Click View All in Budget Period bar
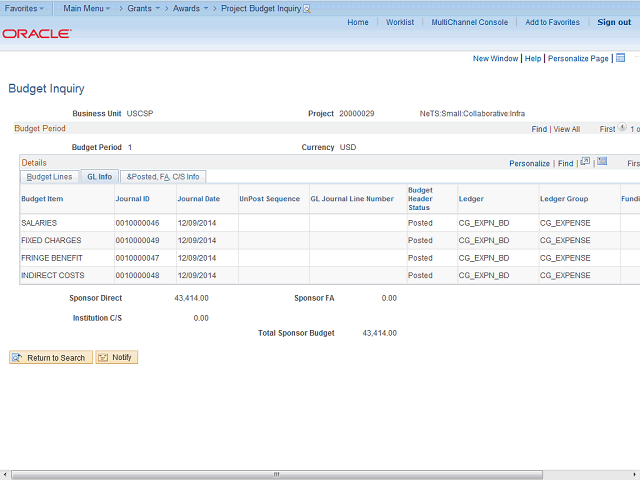 [x=566, y=129]
